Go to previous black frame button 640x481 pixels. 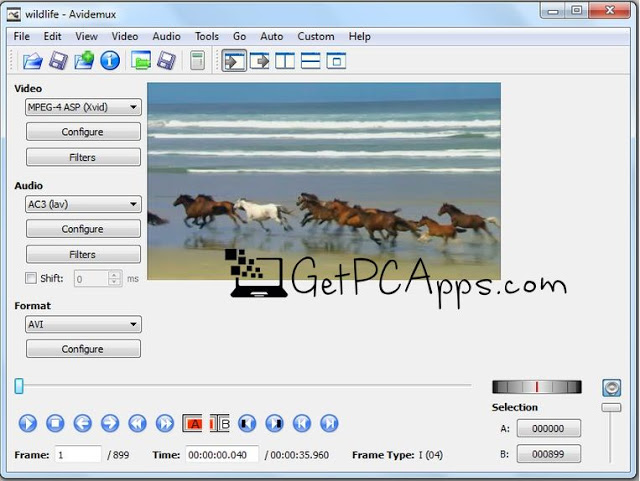pyautogui.click(x=247, y=423)
